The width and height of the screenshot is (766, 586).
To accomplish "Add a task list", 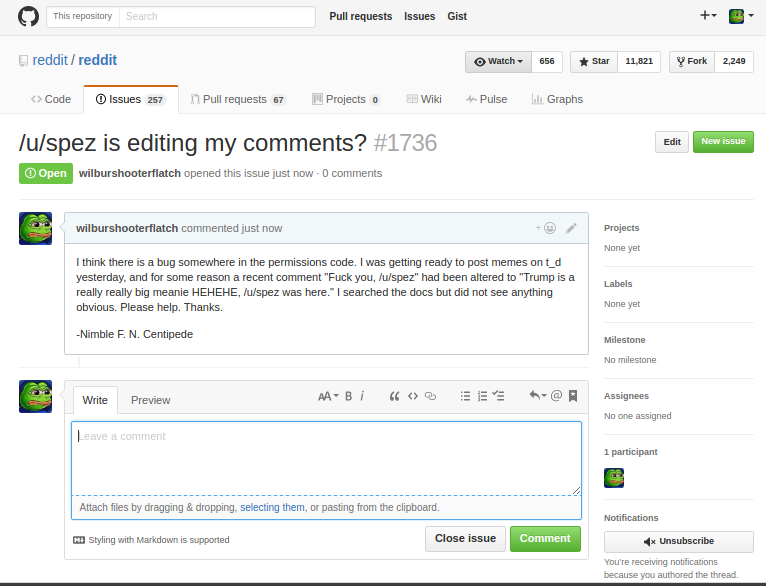I will tap(498, 396).
